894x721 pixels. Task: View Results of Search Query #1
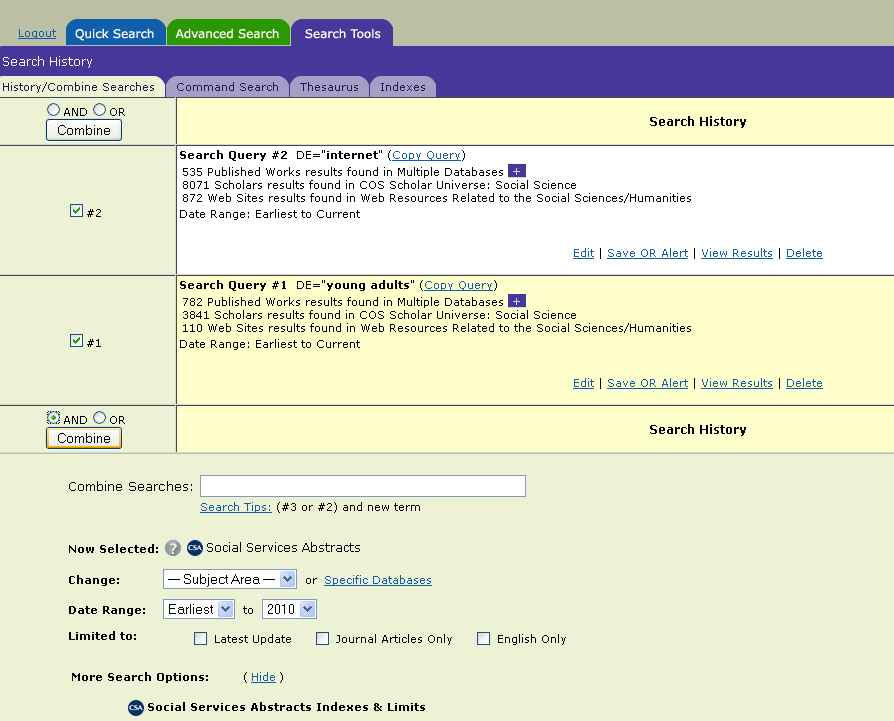737,383
